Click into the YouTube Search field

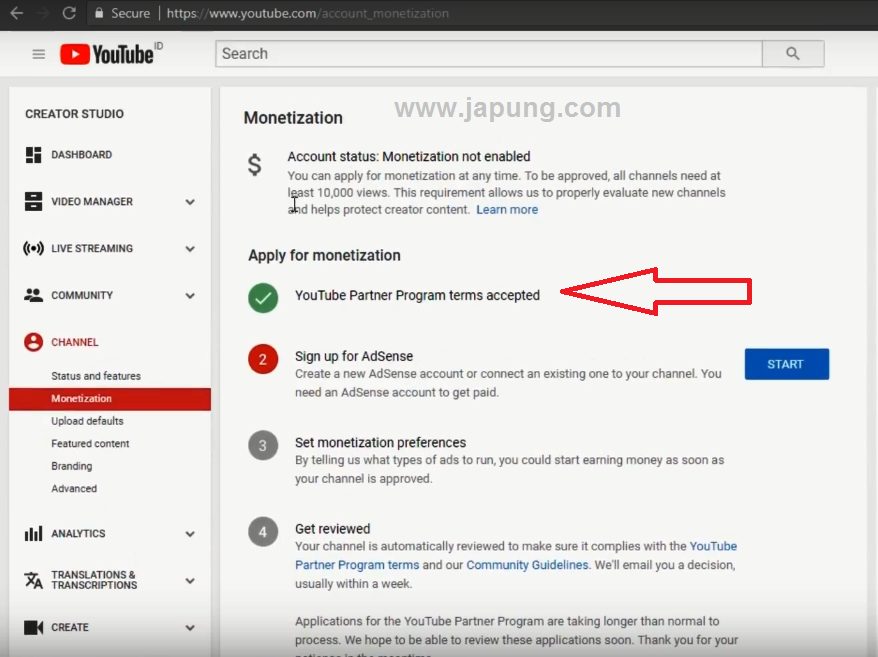click(x=489, y=54)
